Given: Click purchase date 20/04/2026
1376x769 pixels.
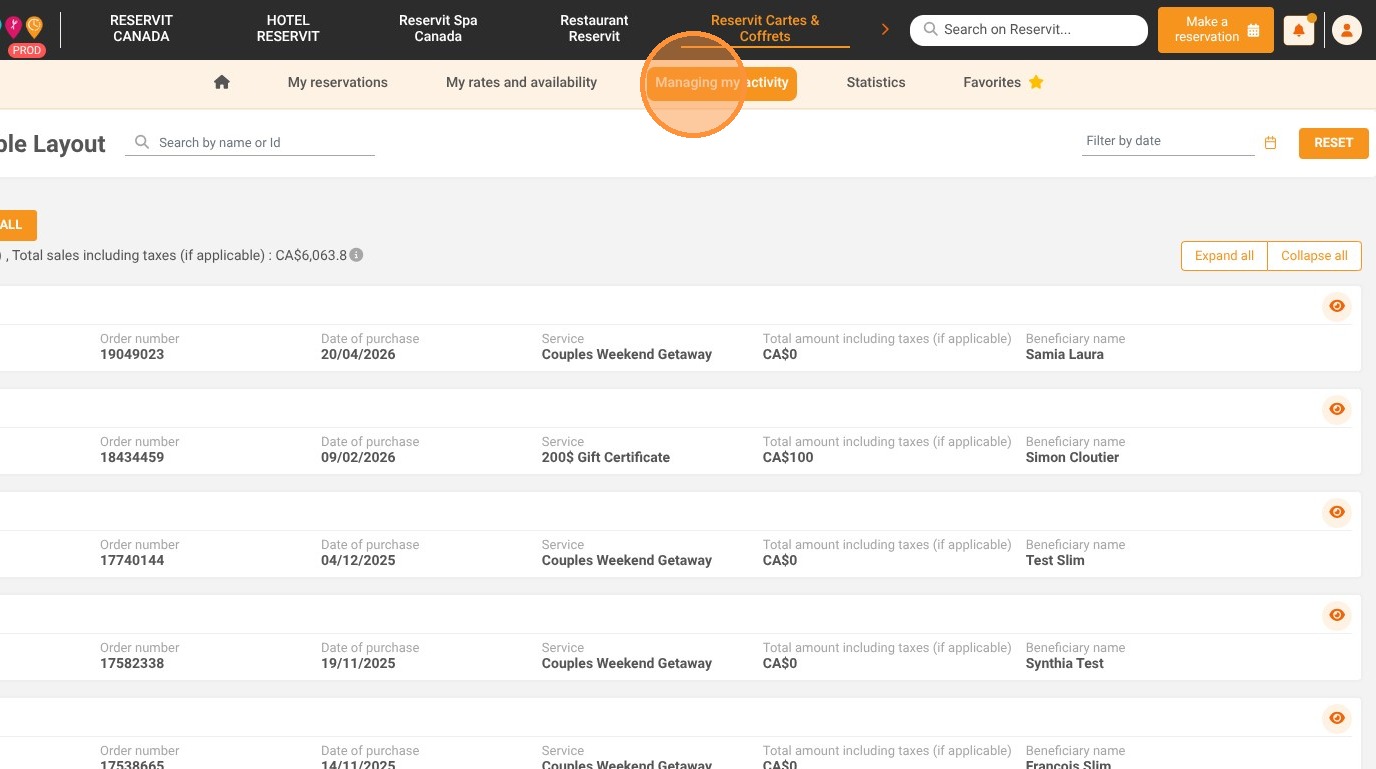Looking at the screenshot, I should tap(358, 354).
